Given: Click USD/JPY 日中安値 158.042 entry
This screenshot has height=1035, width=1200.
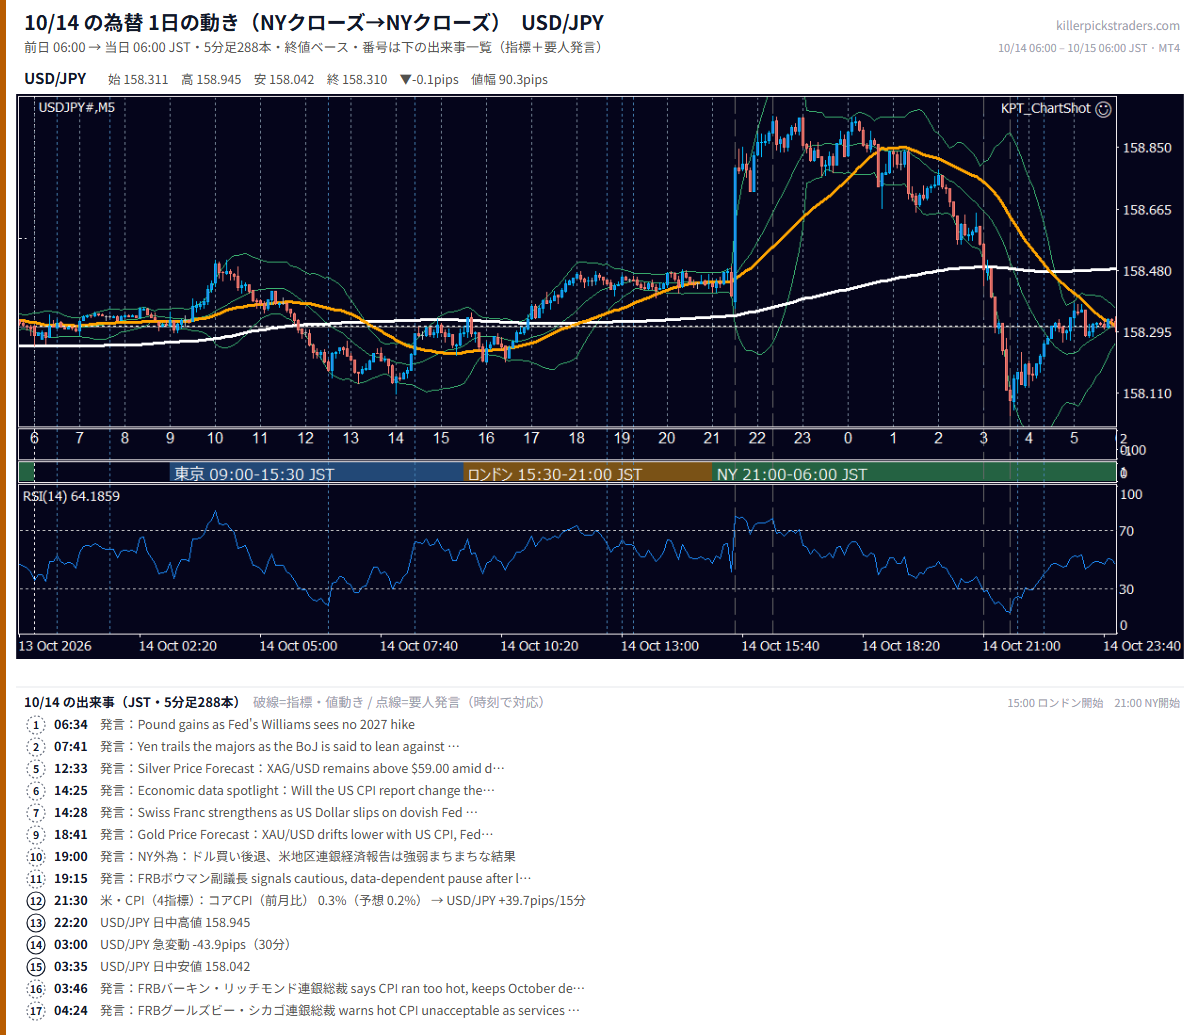Looking at the screenshot, I should [175, 967].
